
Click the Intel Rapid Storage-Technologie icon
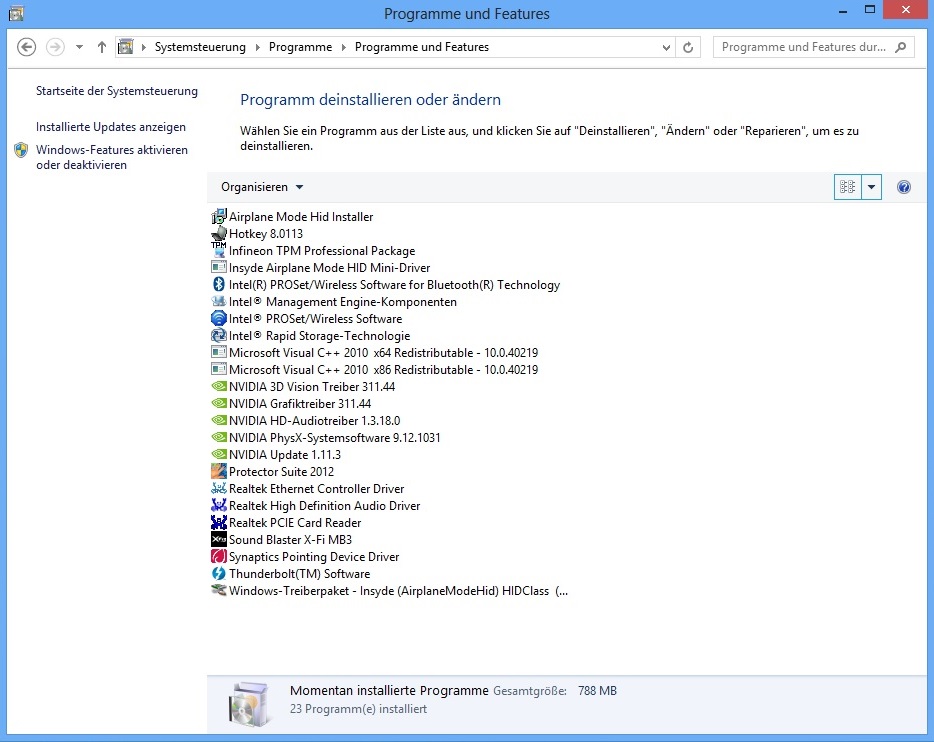pos(219,335)
